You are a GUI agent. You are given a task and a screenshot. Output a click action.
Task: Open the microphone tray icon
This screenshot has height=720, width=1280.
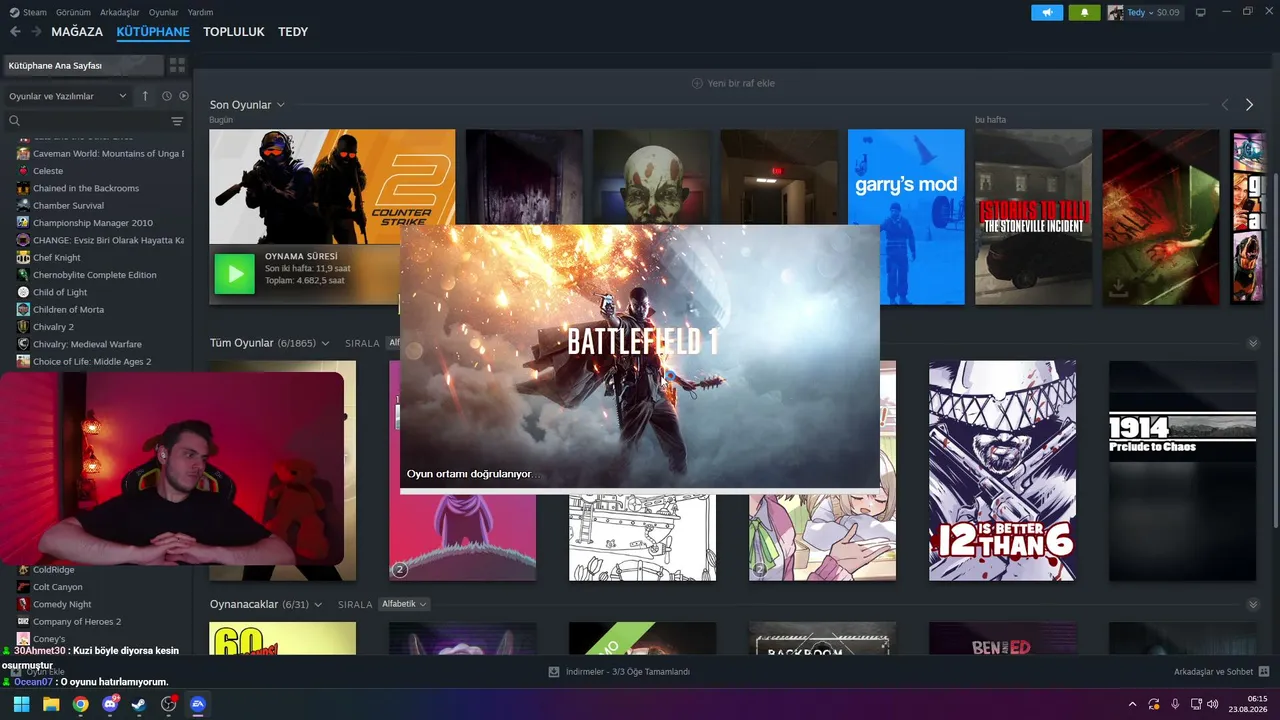tap(1175, 704)
